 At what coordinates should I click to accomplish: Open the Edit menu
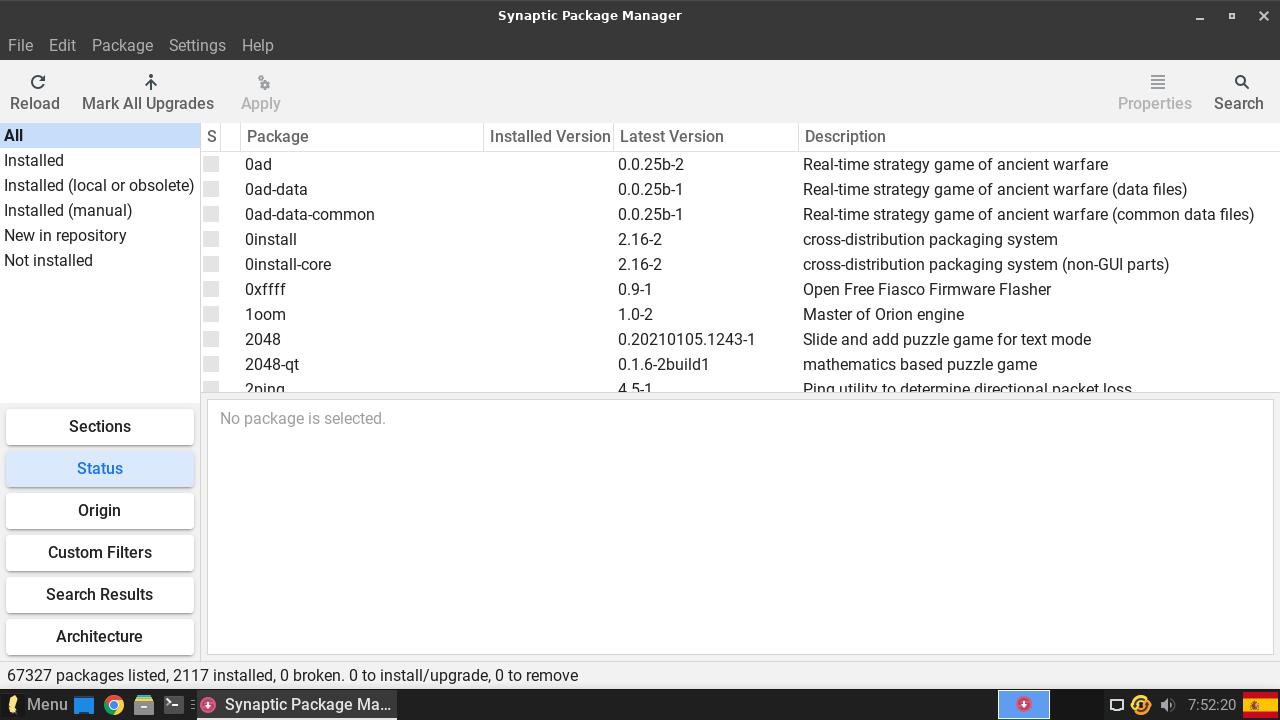tap(62, 45)
